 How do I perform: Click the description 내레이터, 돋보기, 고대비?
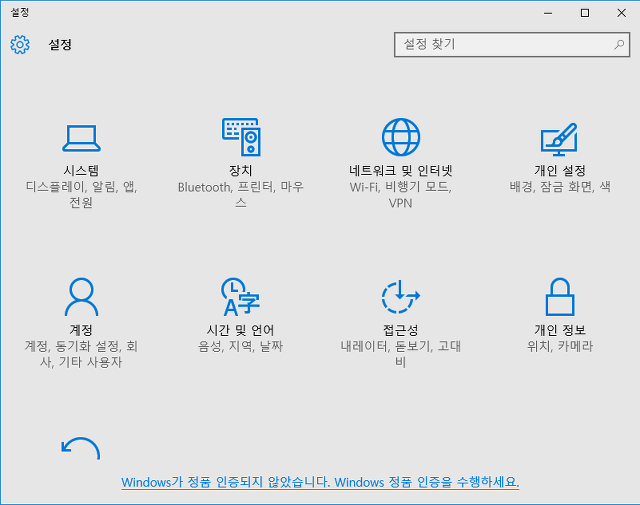(x=400, y=354)
